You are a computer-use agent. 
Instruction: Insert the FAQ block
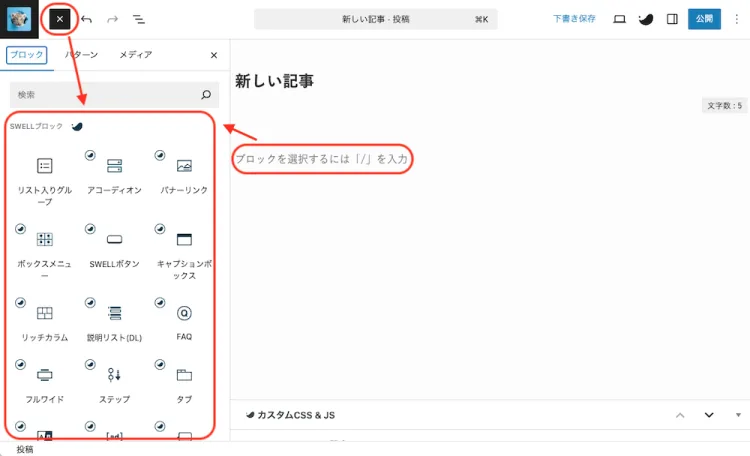184,322
